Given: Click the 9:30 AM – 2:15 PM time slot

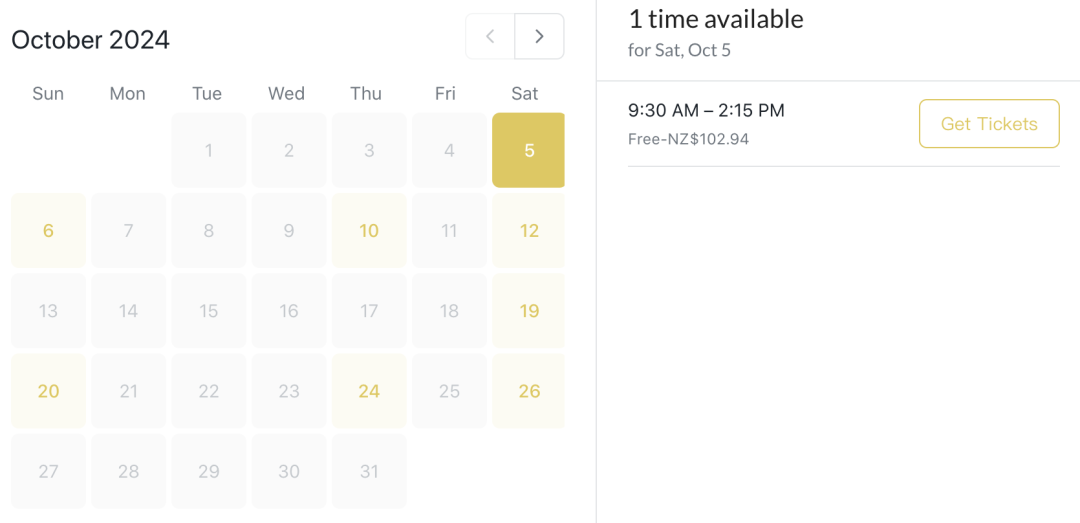Looking at the screenshot, I should (706, 111).
